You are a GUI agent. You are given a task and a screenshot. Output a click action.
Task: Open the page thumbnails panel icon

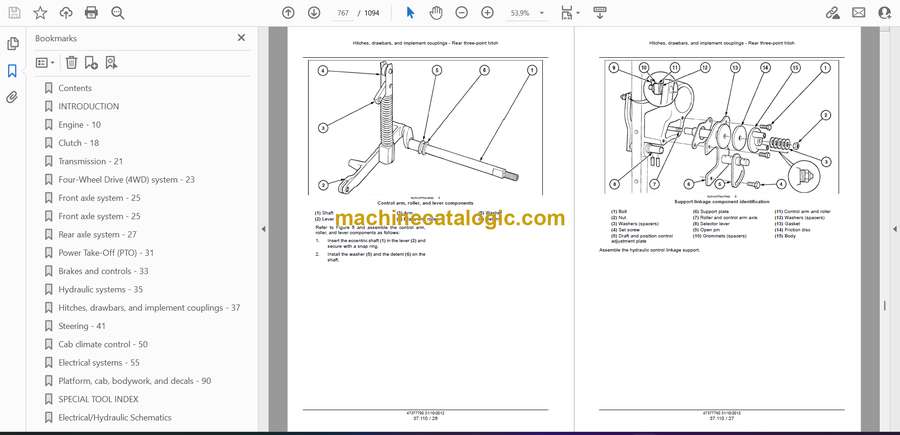[13, 44]
